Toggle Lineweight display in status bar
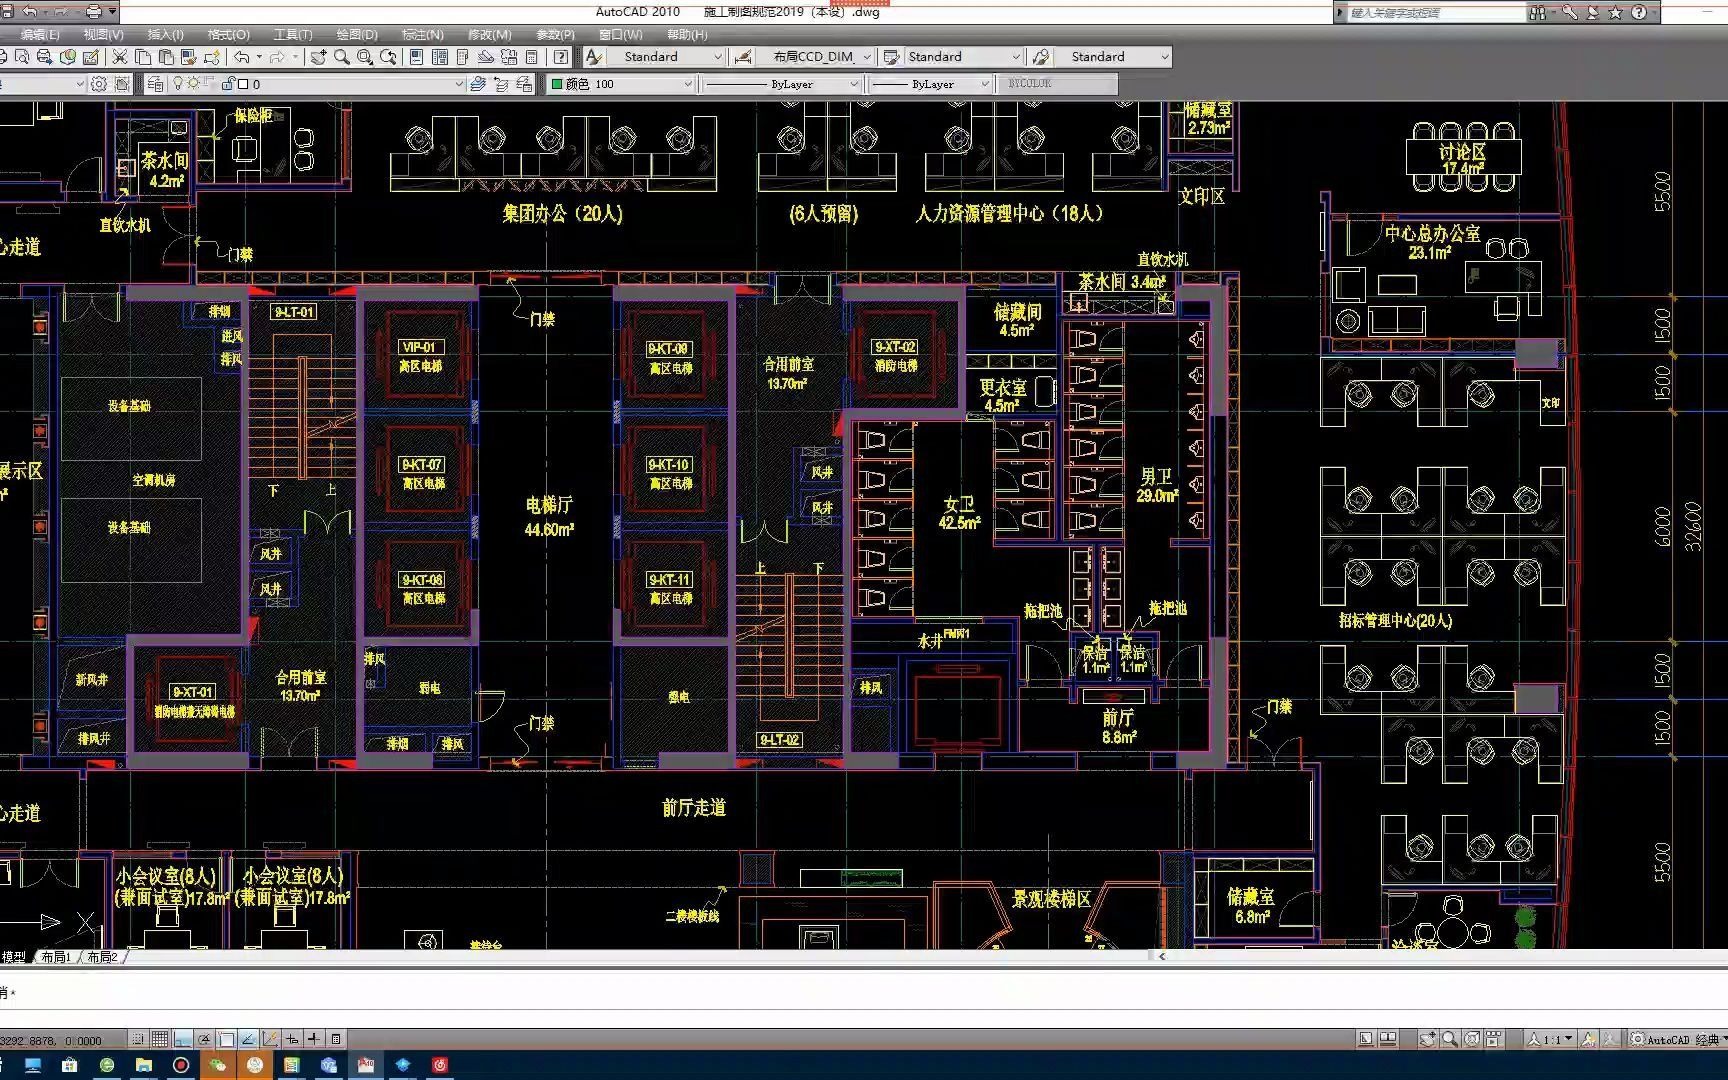 pos(314,1039)
